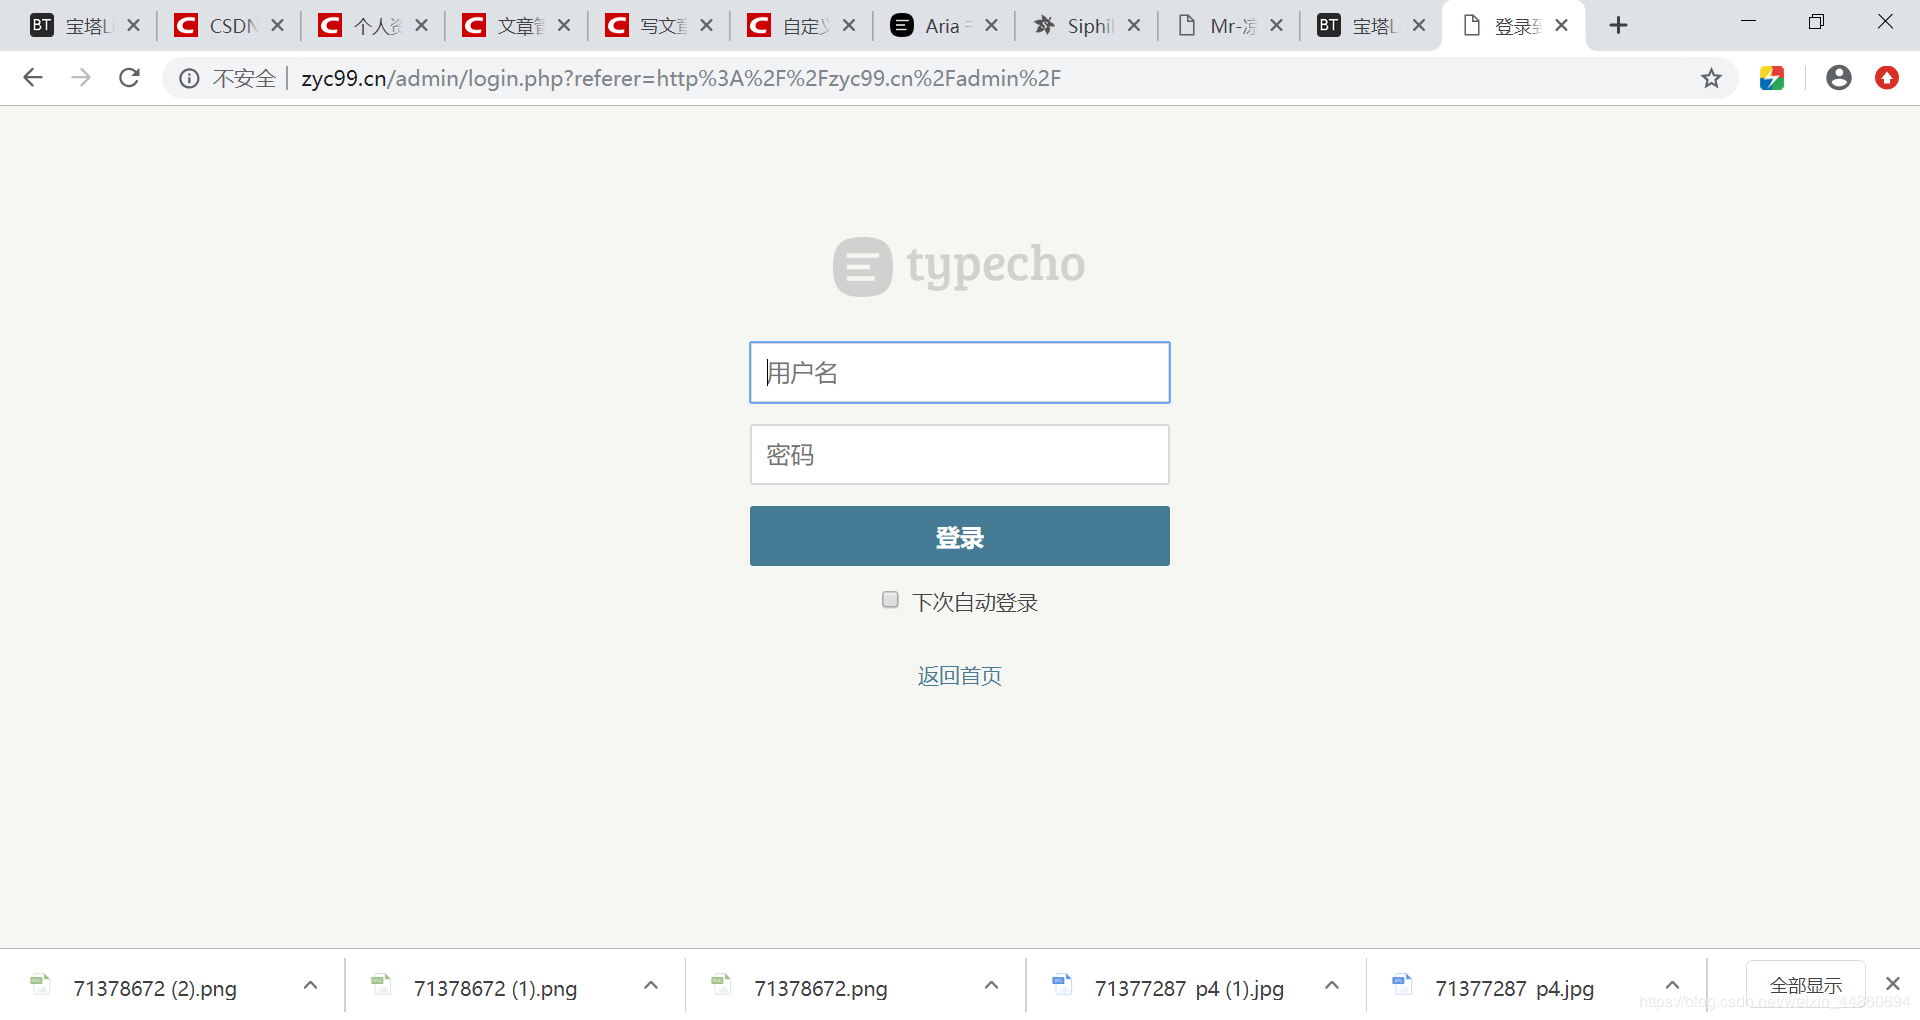Open downloaded file 71378672.png

[820, 988]
